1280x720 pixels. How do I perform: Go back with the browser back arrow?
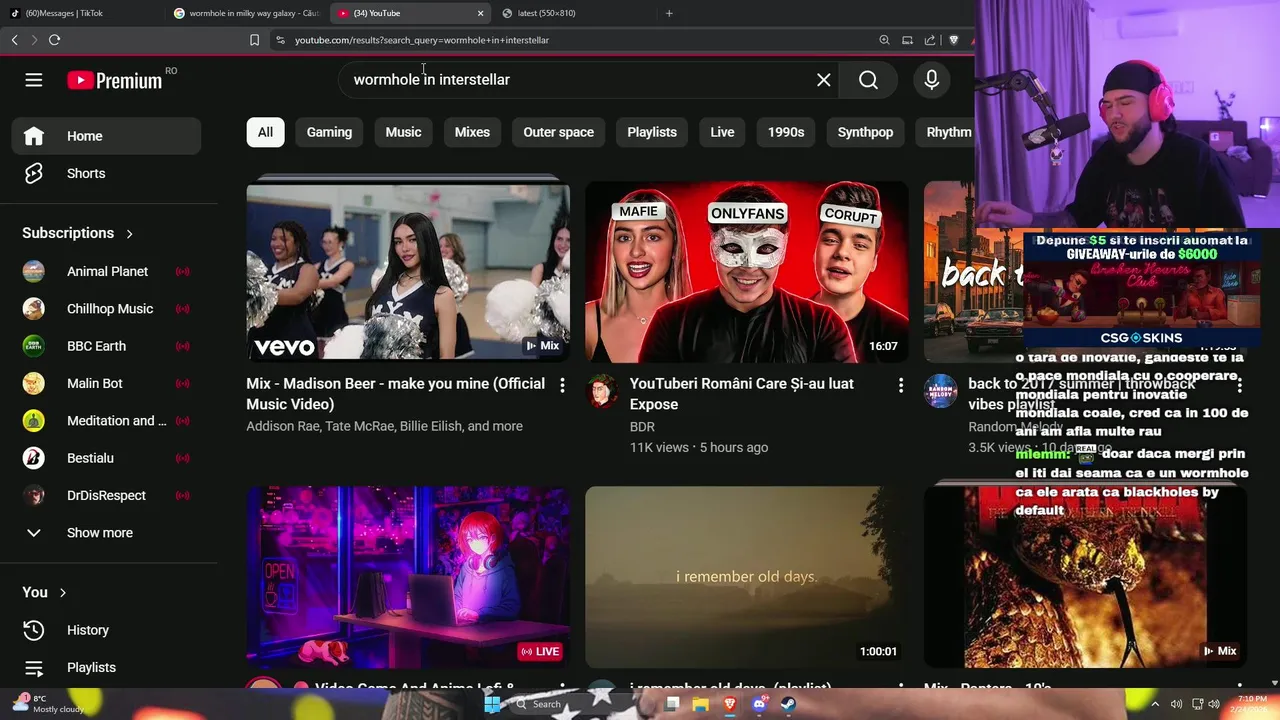[x=14, y=40]
